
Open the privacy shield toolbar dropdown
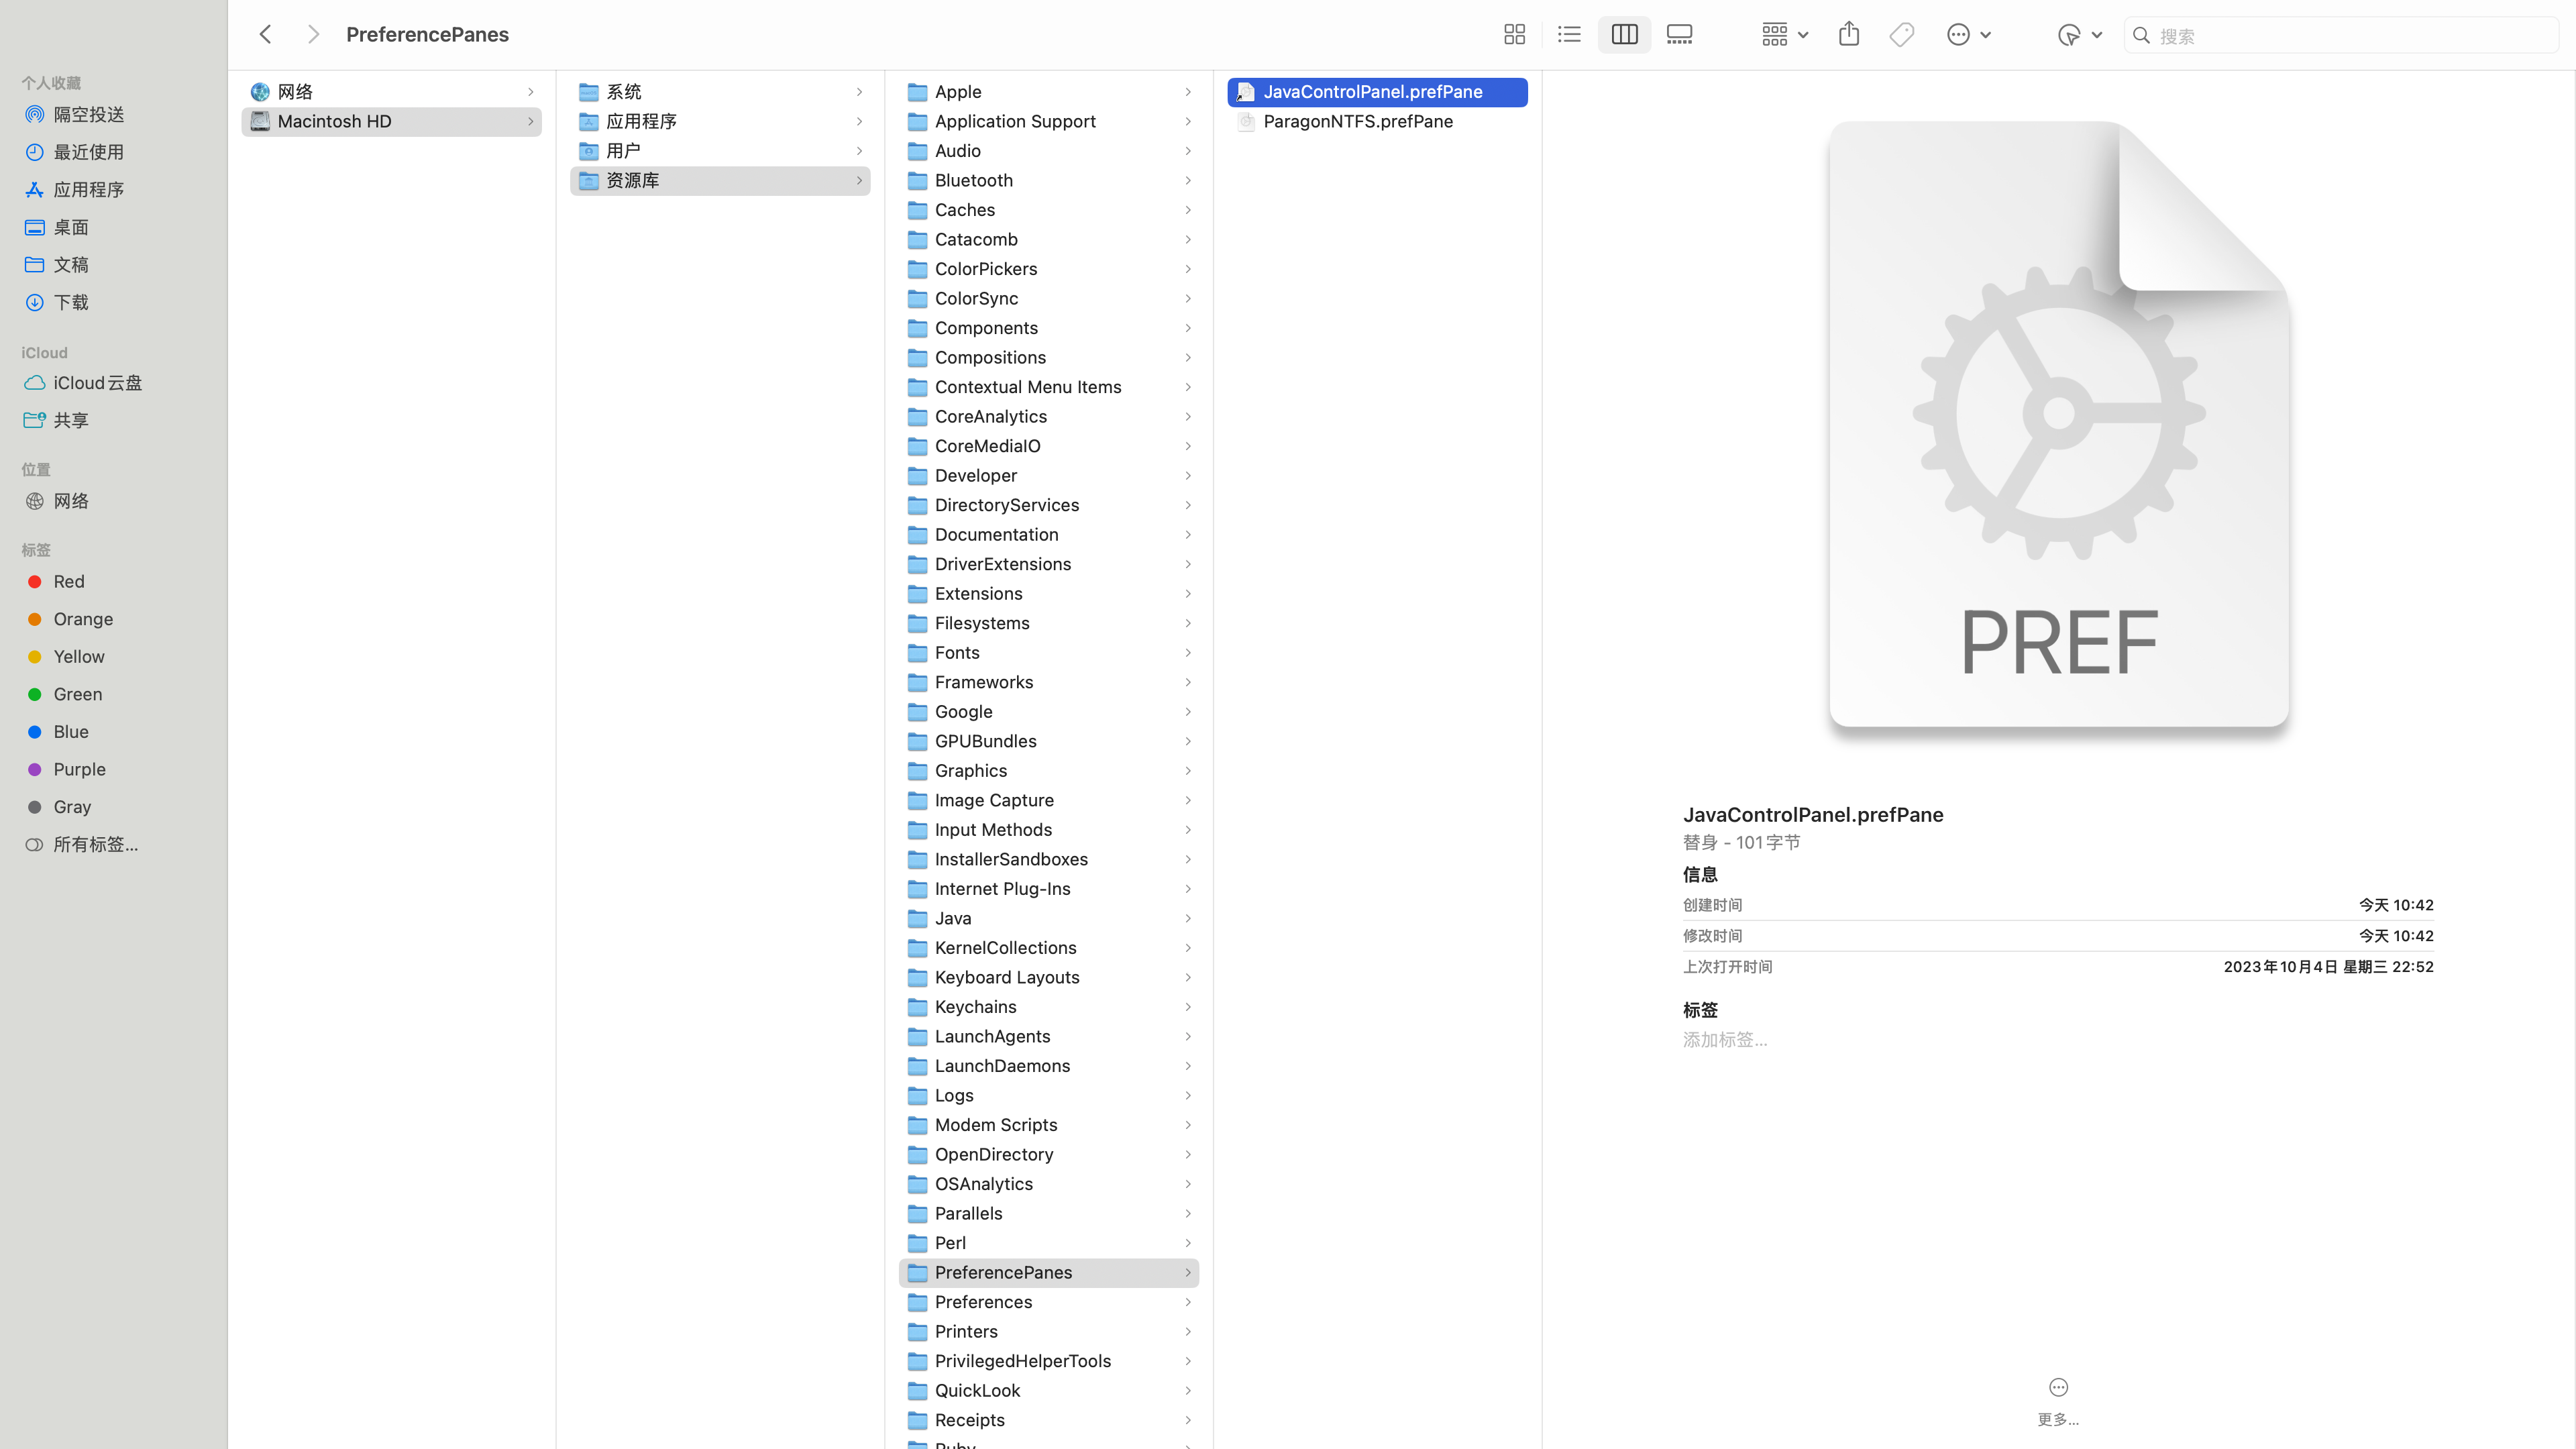2079,35
